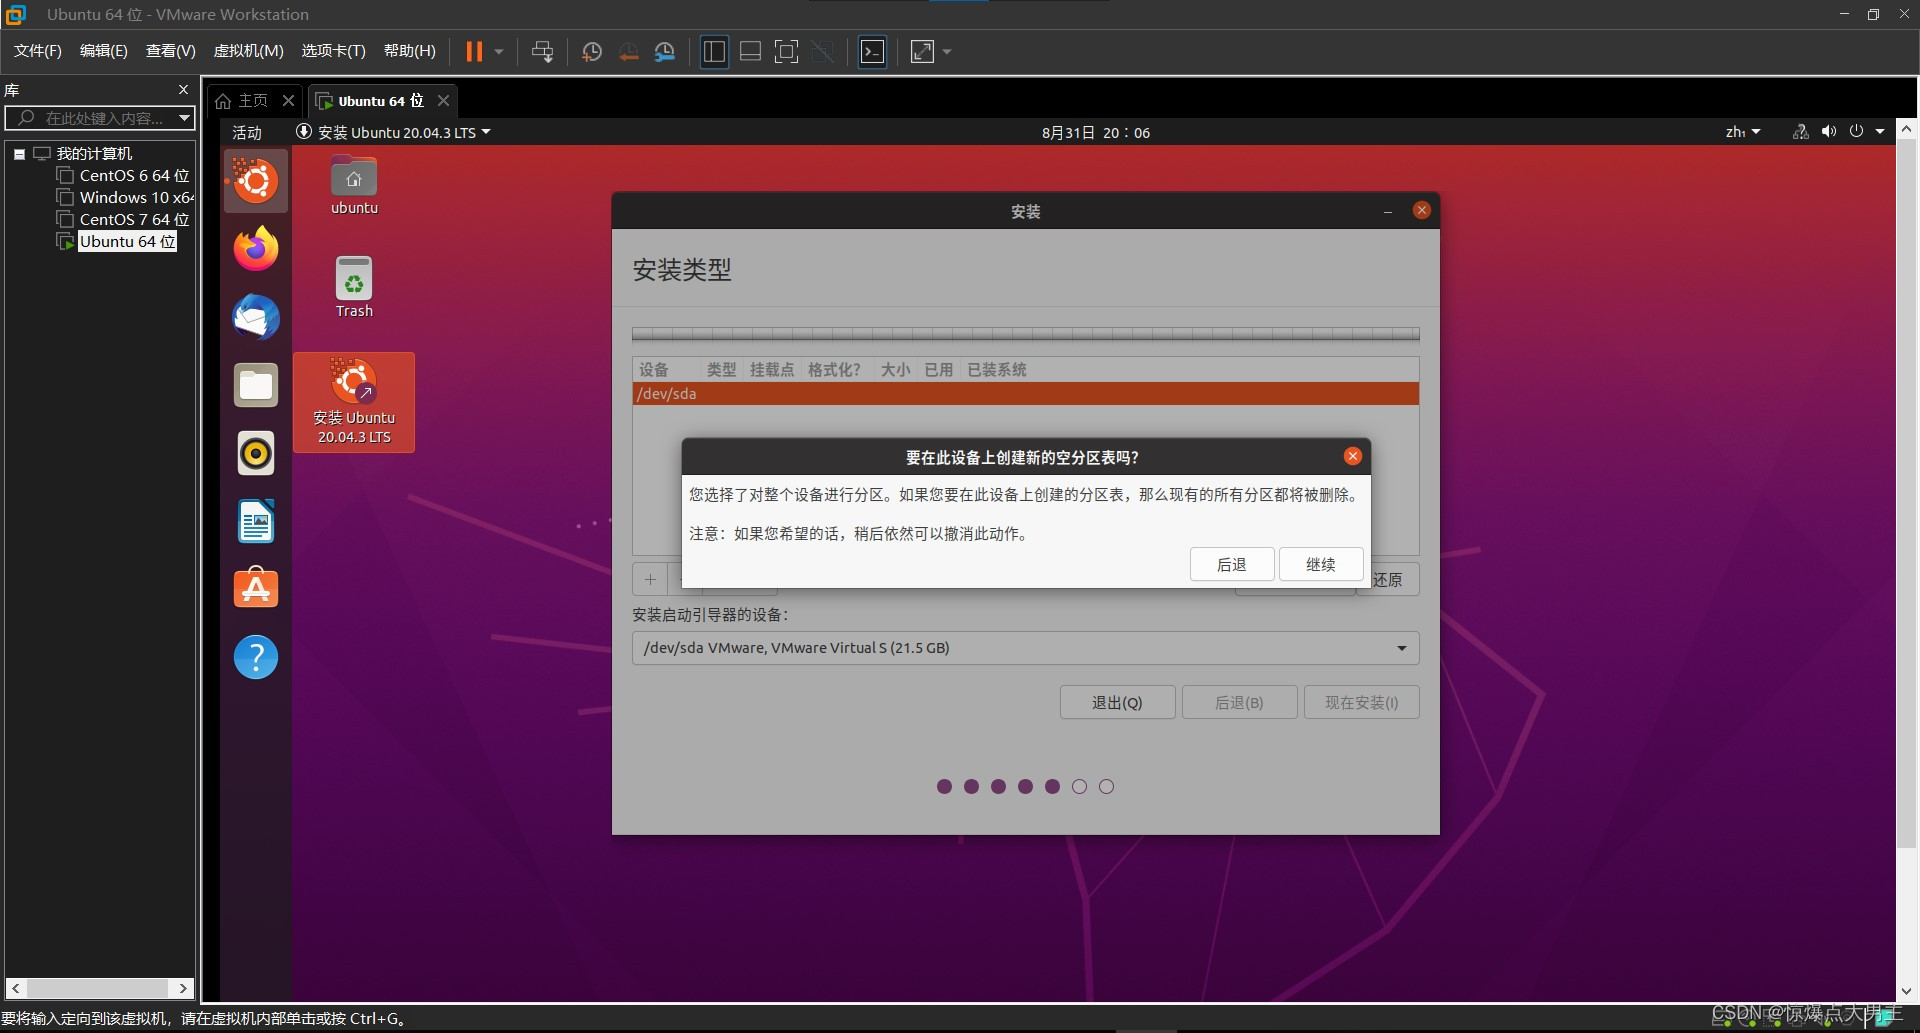Open Help from the dock
The image size is (1920, 1033).
click(256, 657)
